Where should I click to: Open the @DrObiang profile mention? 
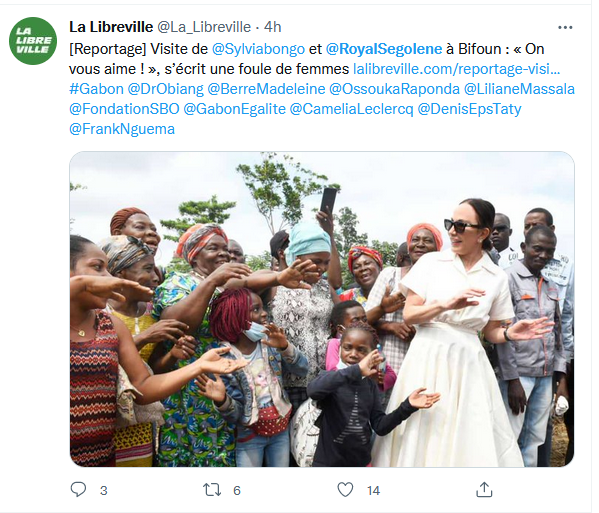[x=165, y=89]
